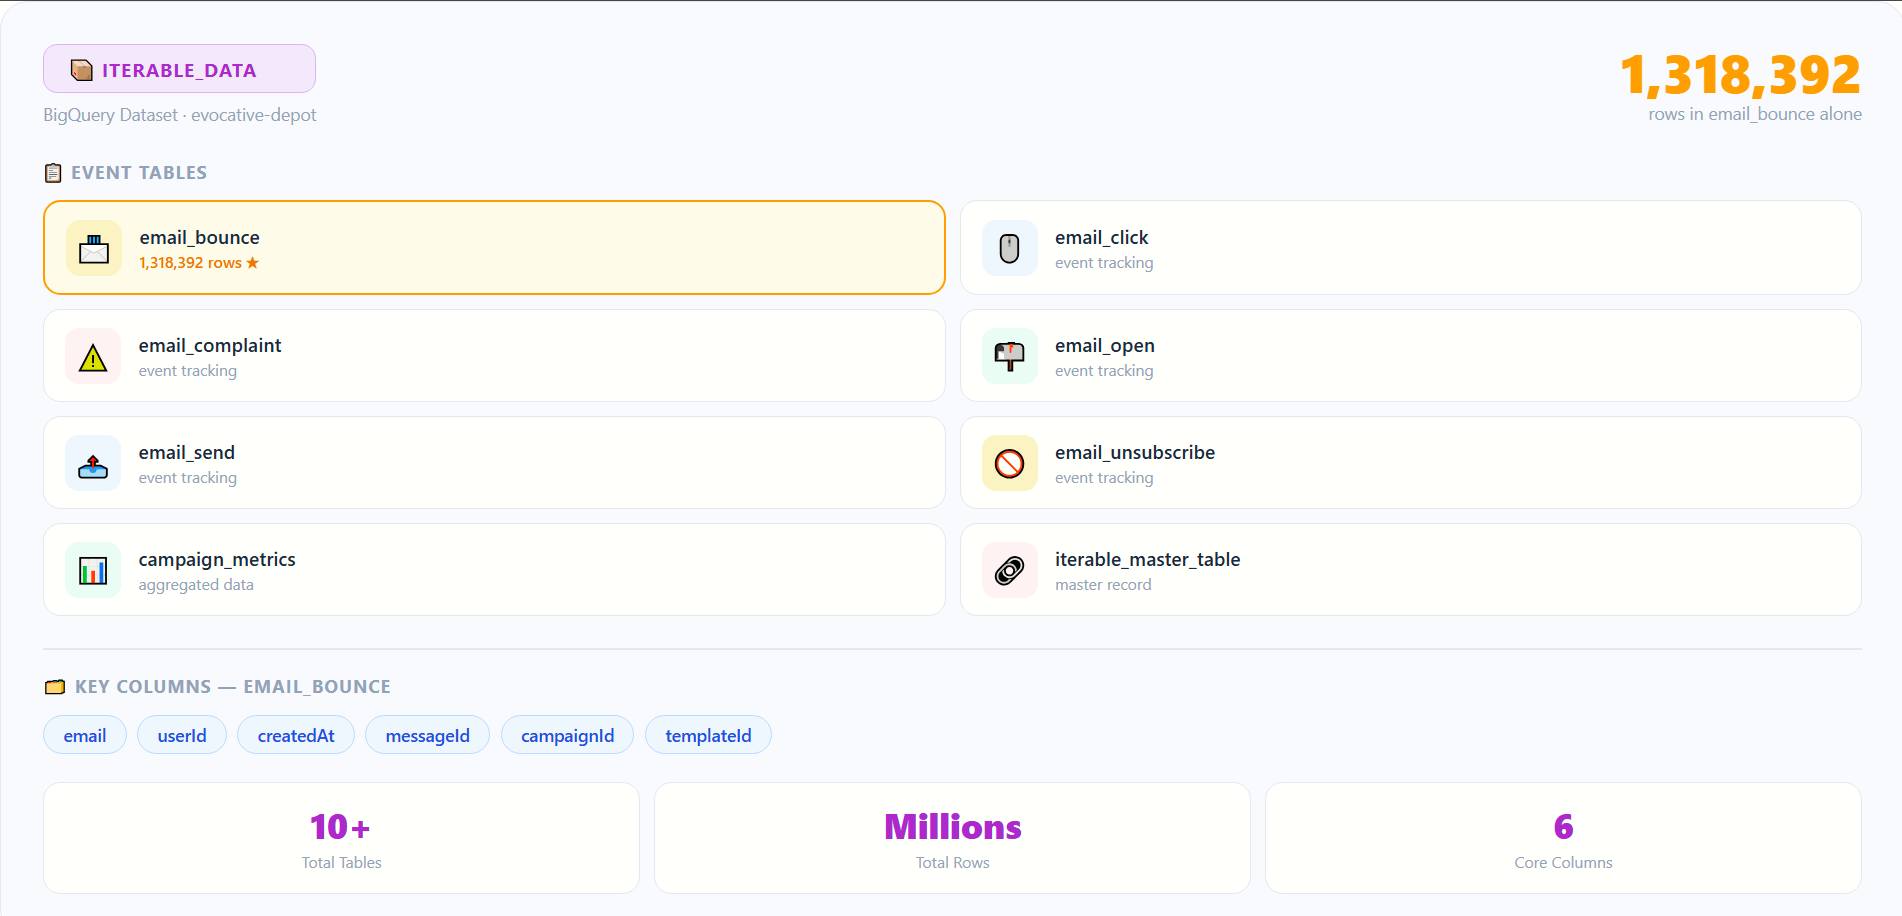Click the '6' value

[1563, 827]
